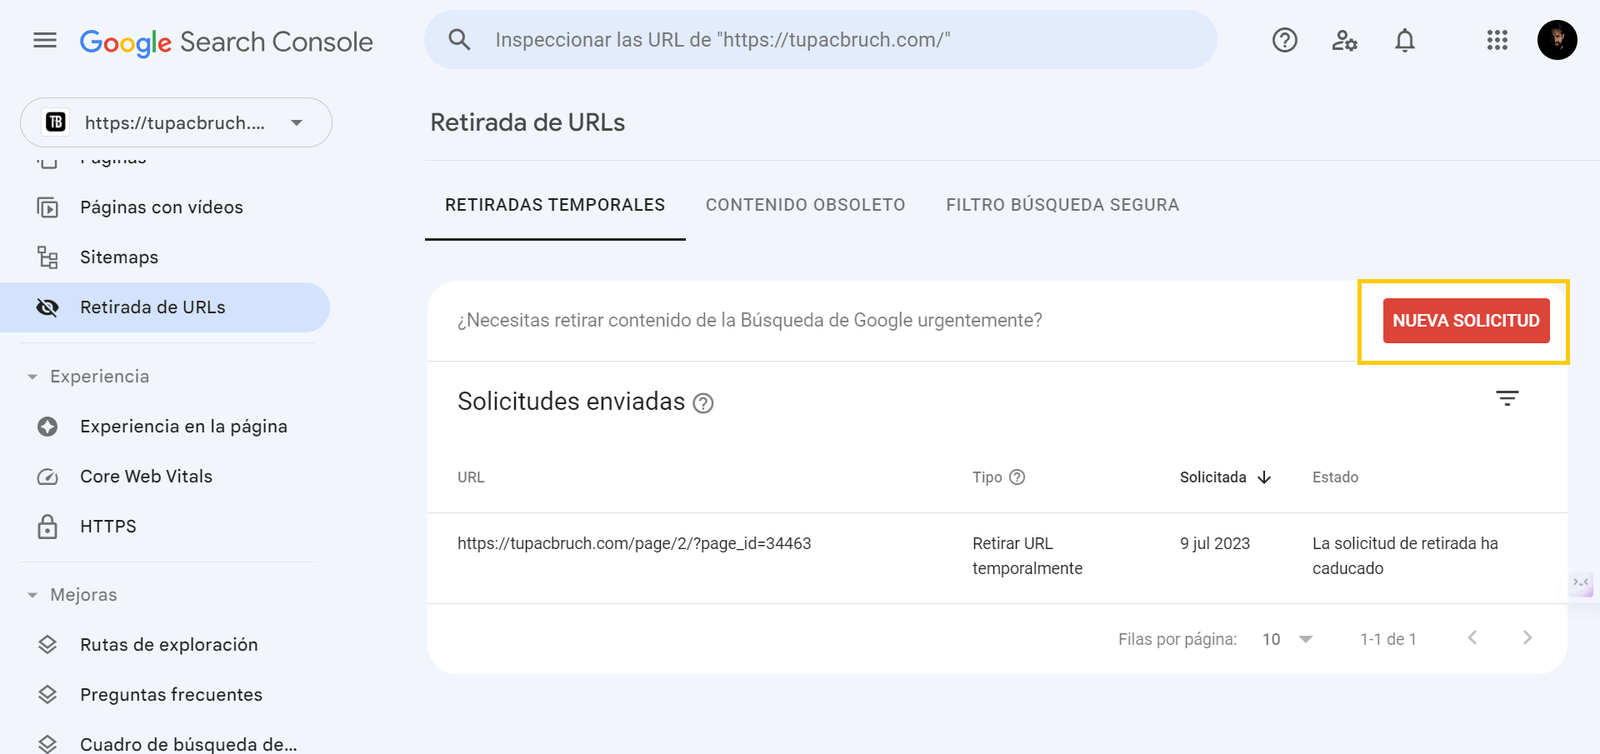Open the rows per page dropdown
Viewport: 1600px width, 754px height.
click(1288, 639)
